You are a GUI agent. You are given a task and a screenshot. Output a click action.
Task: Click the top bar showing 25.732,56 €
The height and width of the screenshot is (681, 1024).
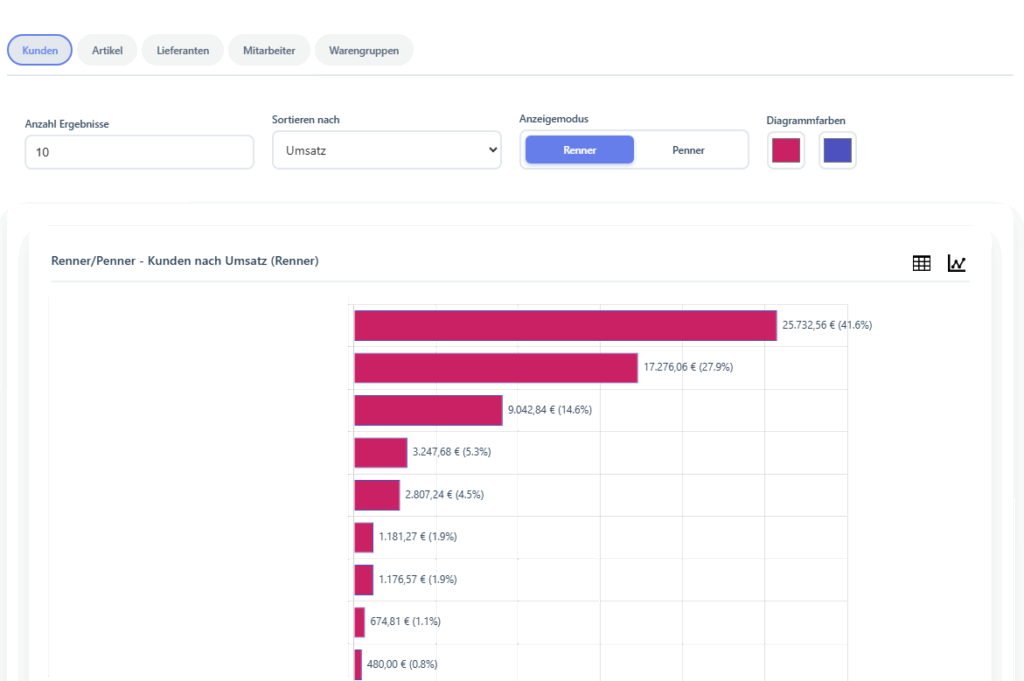tap(565, 326)
